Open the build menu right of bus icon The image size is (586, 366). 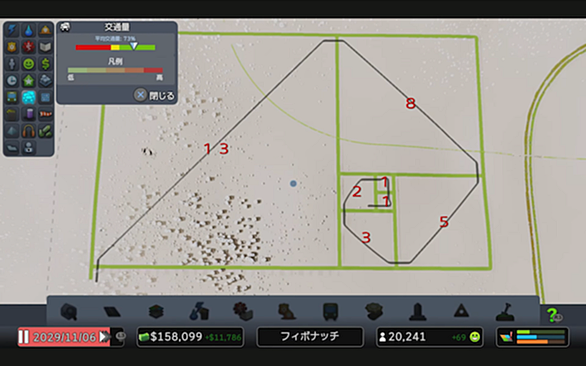pyautogui.click(x=374, y=312)
